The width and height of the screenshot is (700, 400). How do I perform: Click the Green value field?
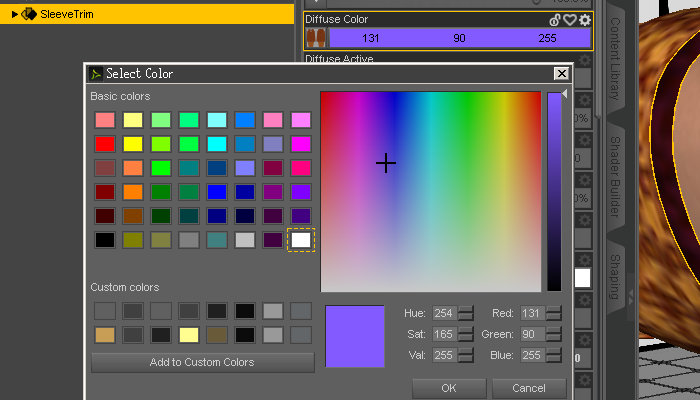coord(532,334)
